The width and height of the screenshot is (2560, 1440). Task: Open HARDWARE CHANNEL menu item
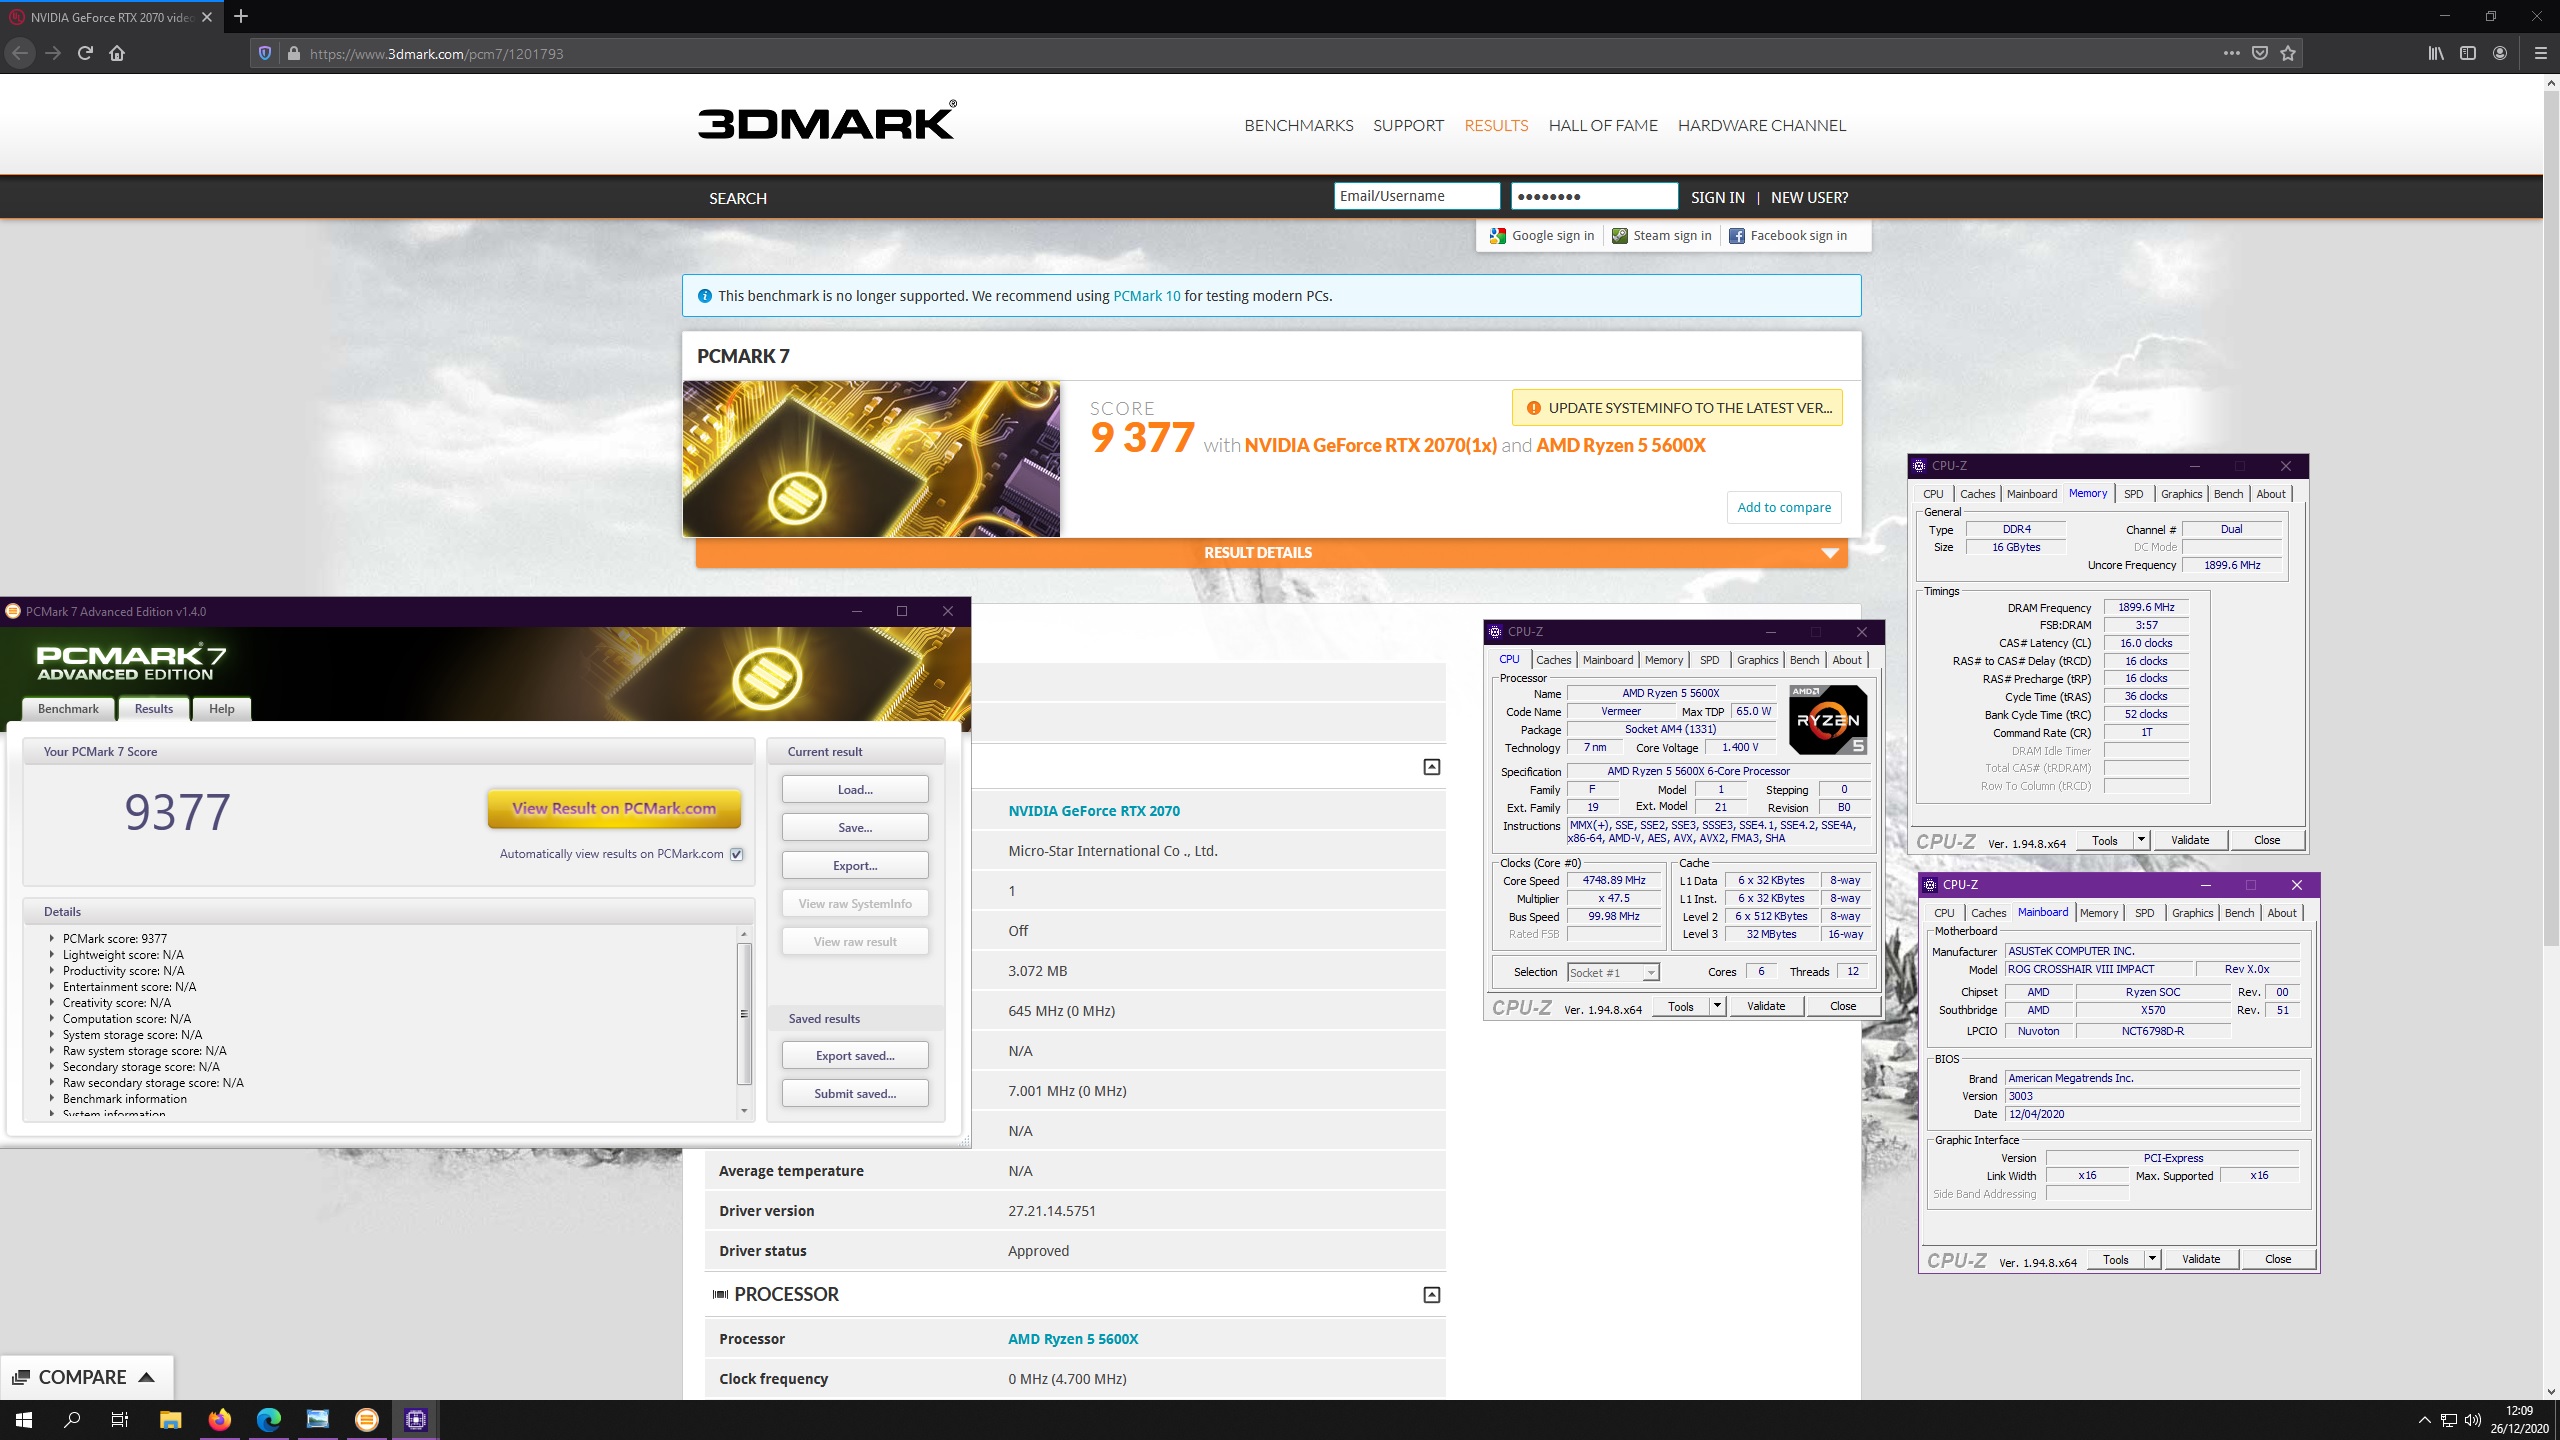(1761, 126)
